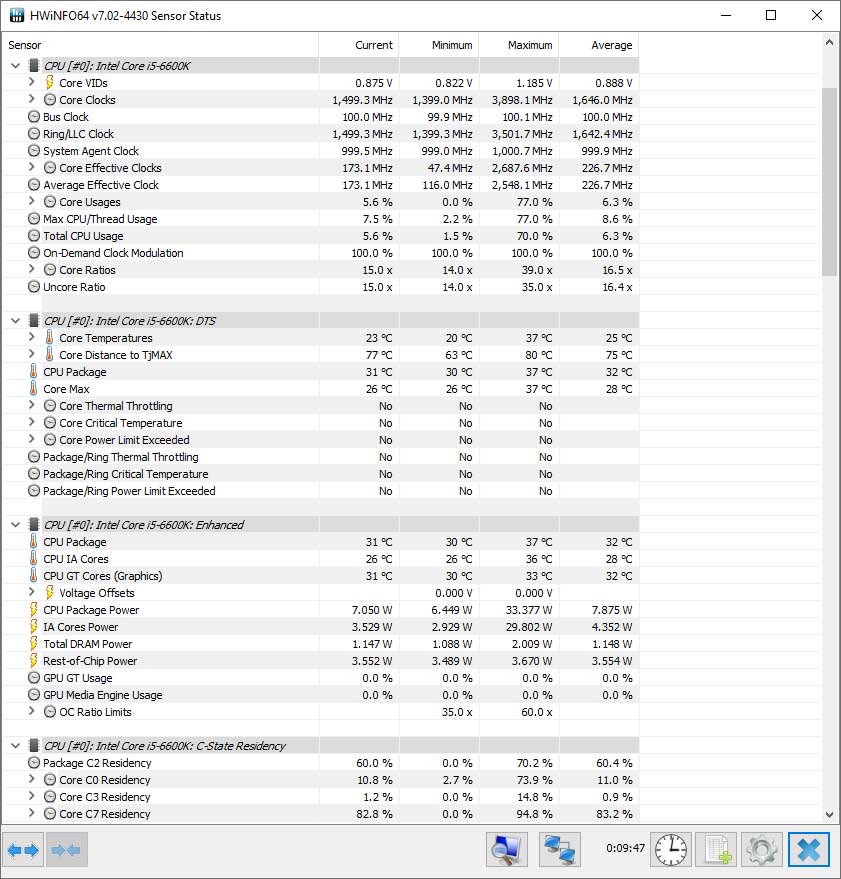This screenshot has width=841, height=879.
Task: Click the lightning icon beside Core VIDs
Action: tap(49, 83)
